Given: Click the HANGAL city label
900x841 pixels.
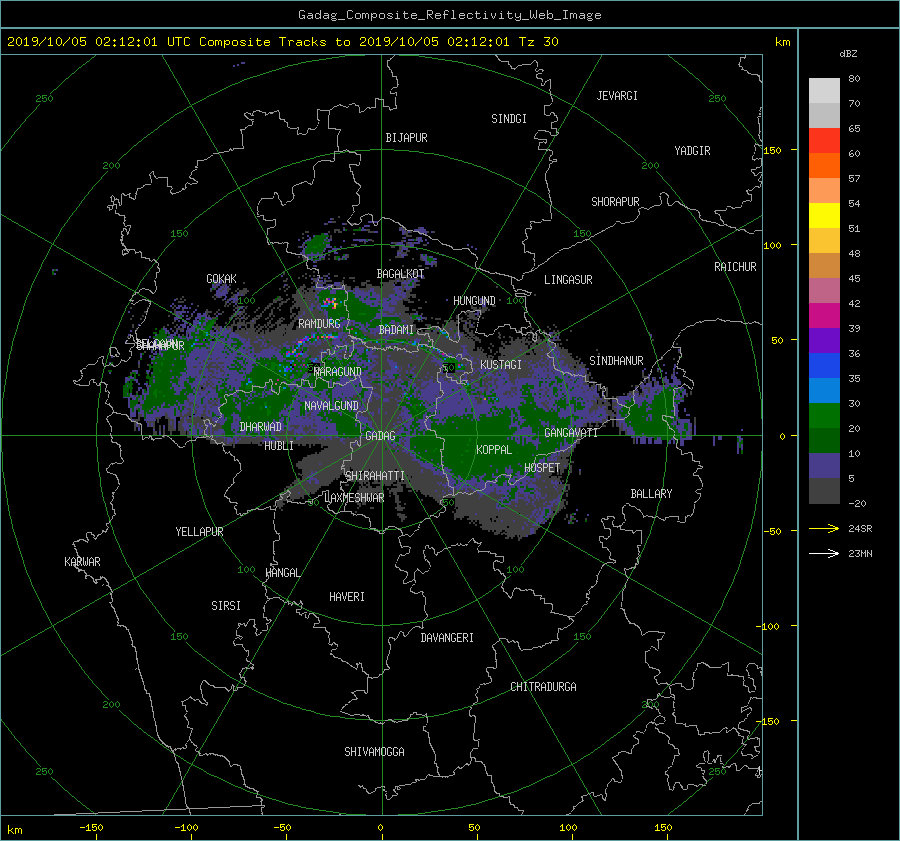Looking at the screenshot, I should pos(282,573).
